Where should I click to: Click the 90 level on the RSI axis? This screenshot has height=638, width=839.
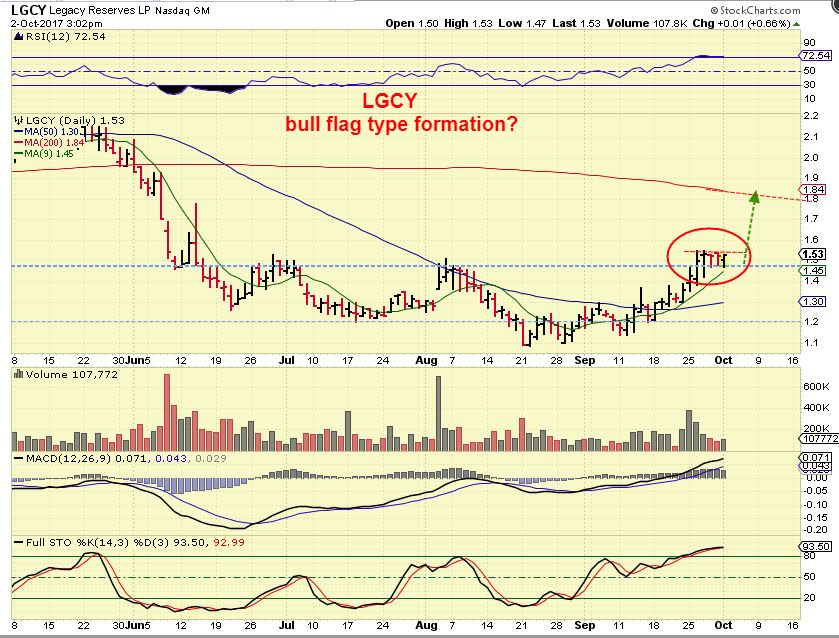[809, 43]
